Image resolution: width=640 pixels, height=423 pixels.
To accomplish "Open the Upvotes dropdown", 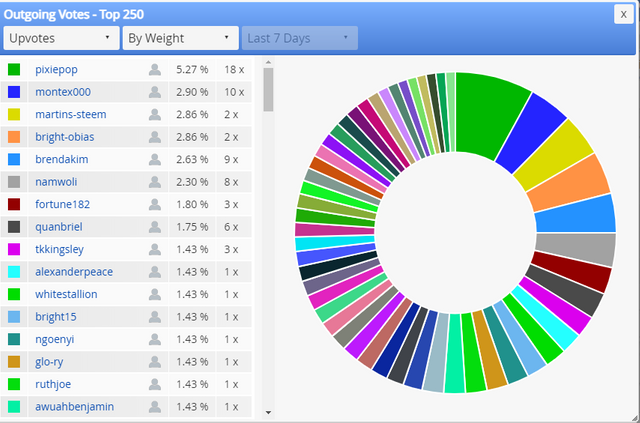I will (61, 38).
